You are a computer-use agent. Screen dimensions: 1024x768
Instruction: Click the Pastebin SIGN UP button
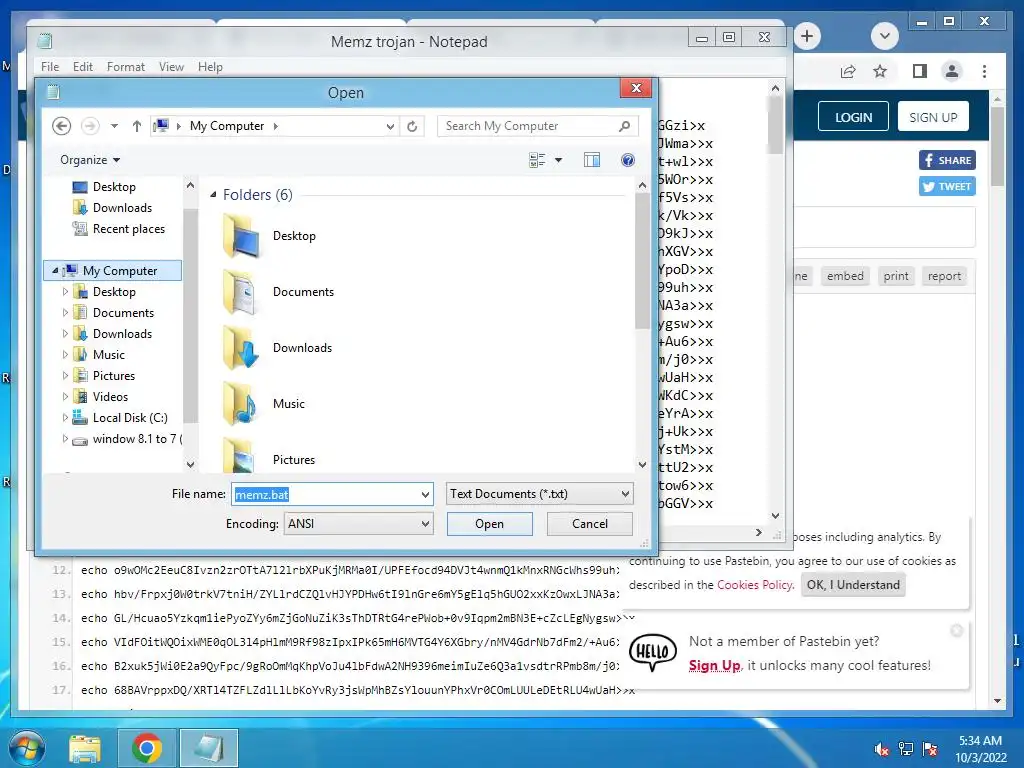click(x=933, y=117)
